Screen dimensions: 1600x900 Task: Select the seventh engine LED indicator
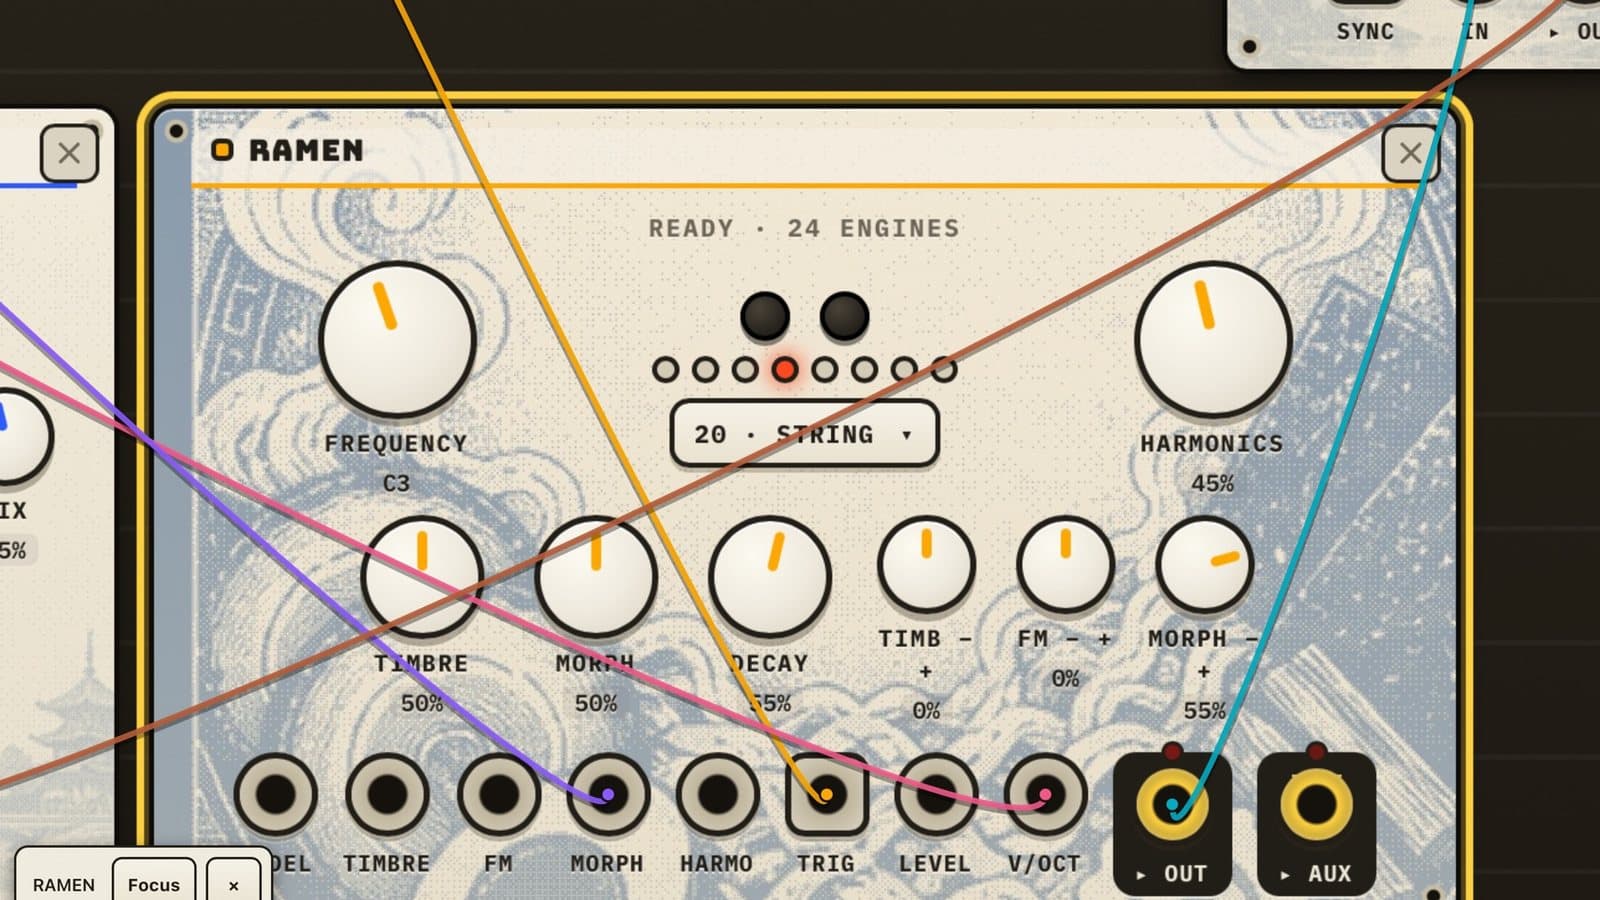(x=904, y=370)
